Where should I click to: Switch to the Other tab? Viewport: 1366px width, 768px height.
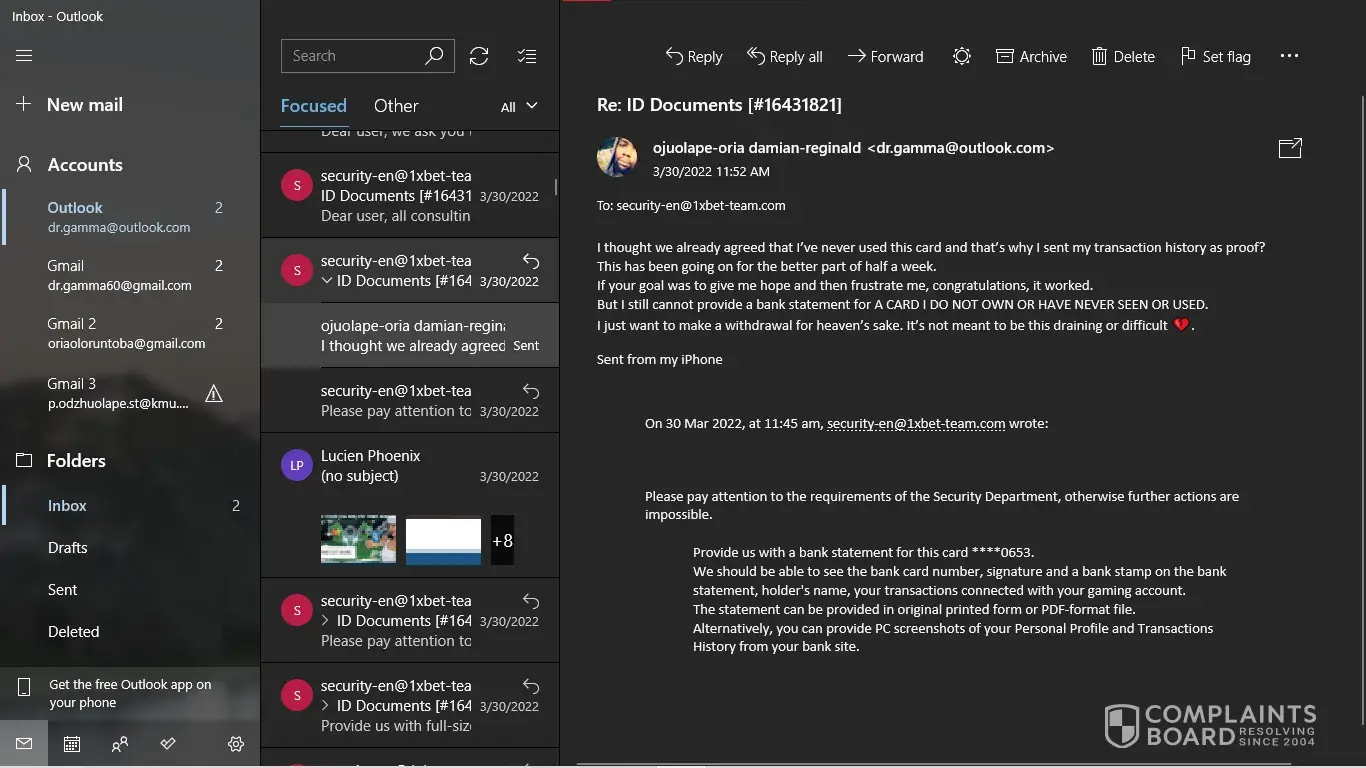click(396, 106)
